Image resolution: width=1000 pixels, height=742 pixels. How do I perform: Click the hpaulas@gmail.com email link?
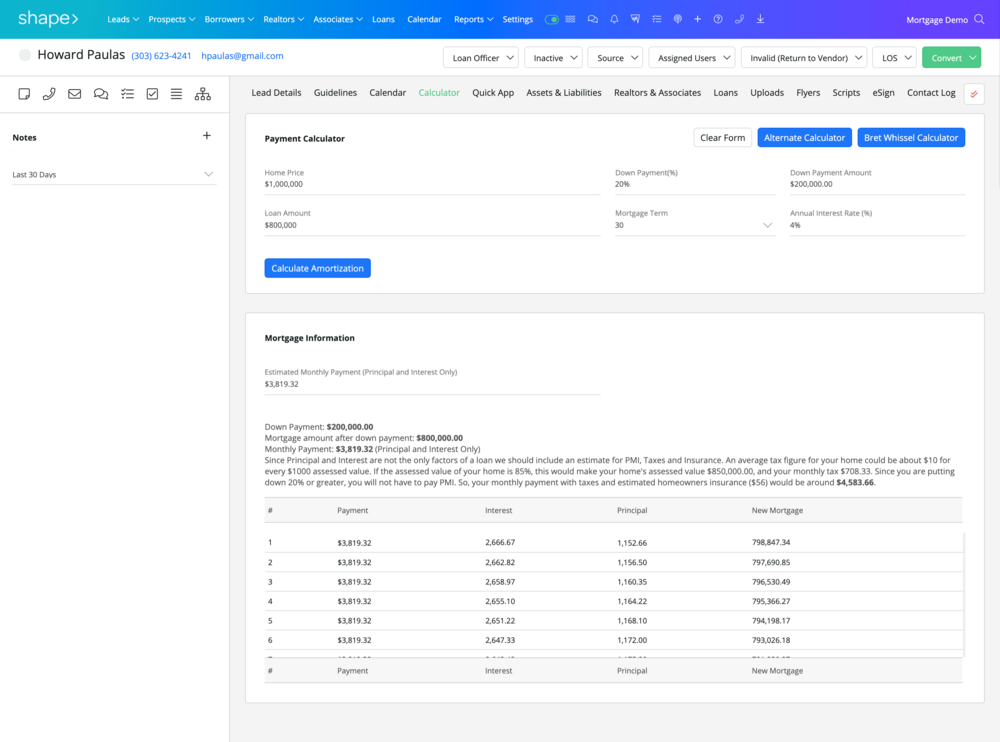click(242, 56)
